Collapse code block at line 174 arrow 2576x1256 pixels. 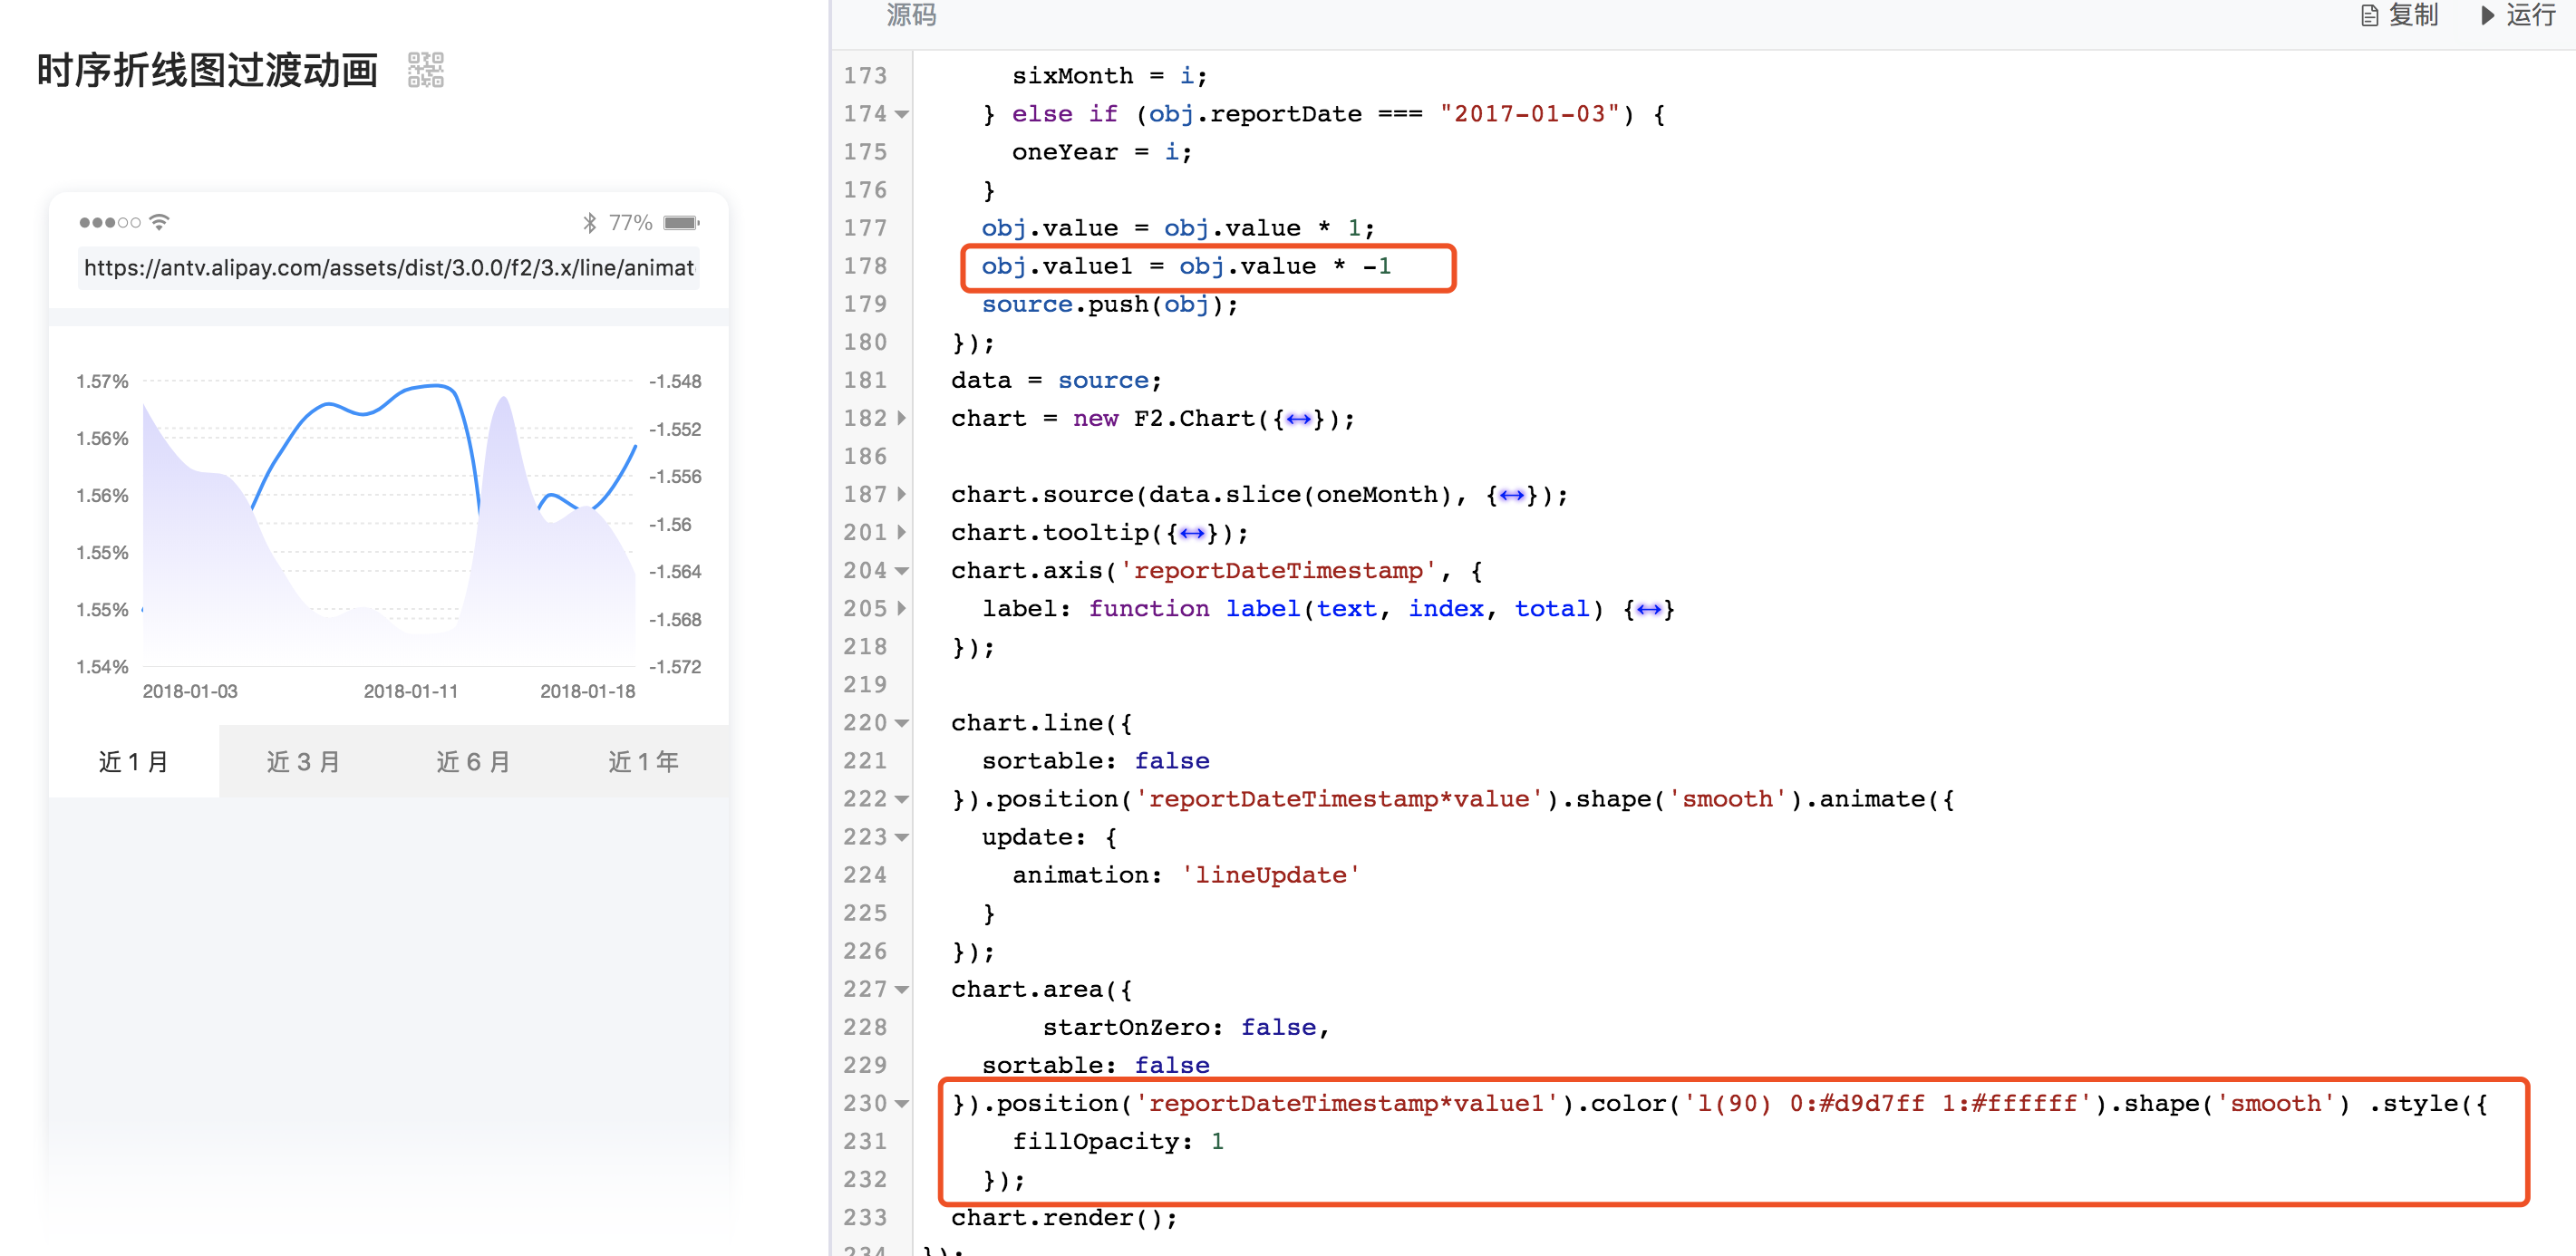tap(903, 114)
